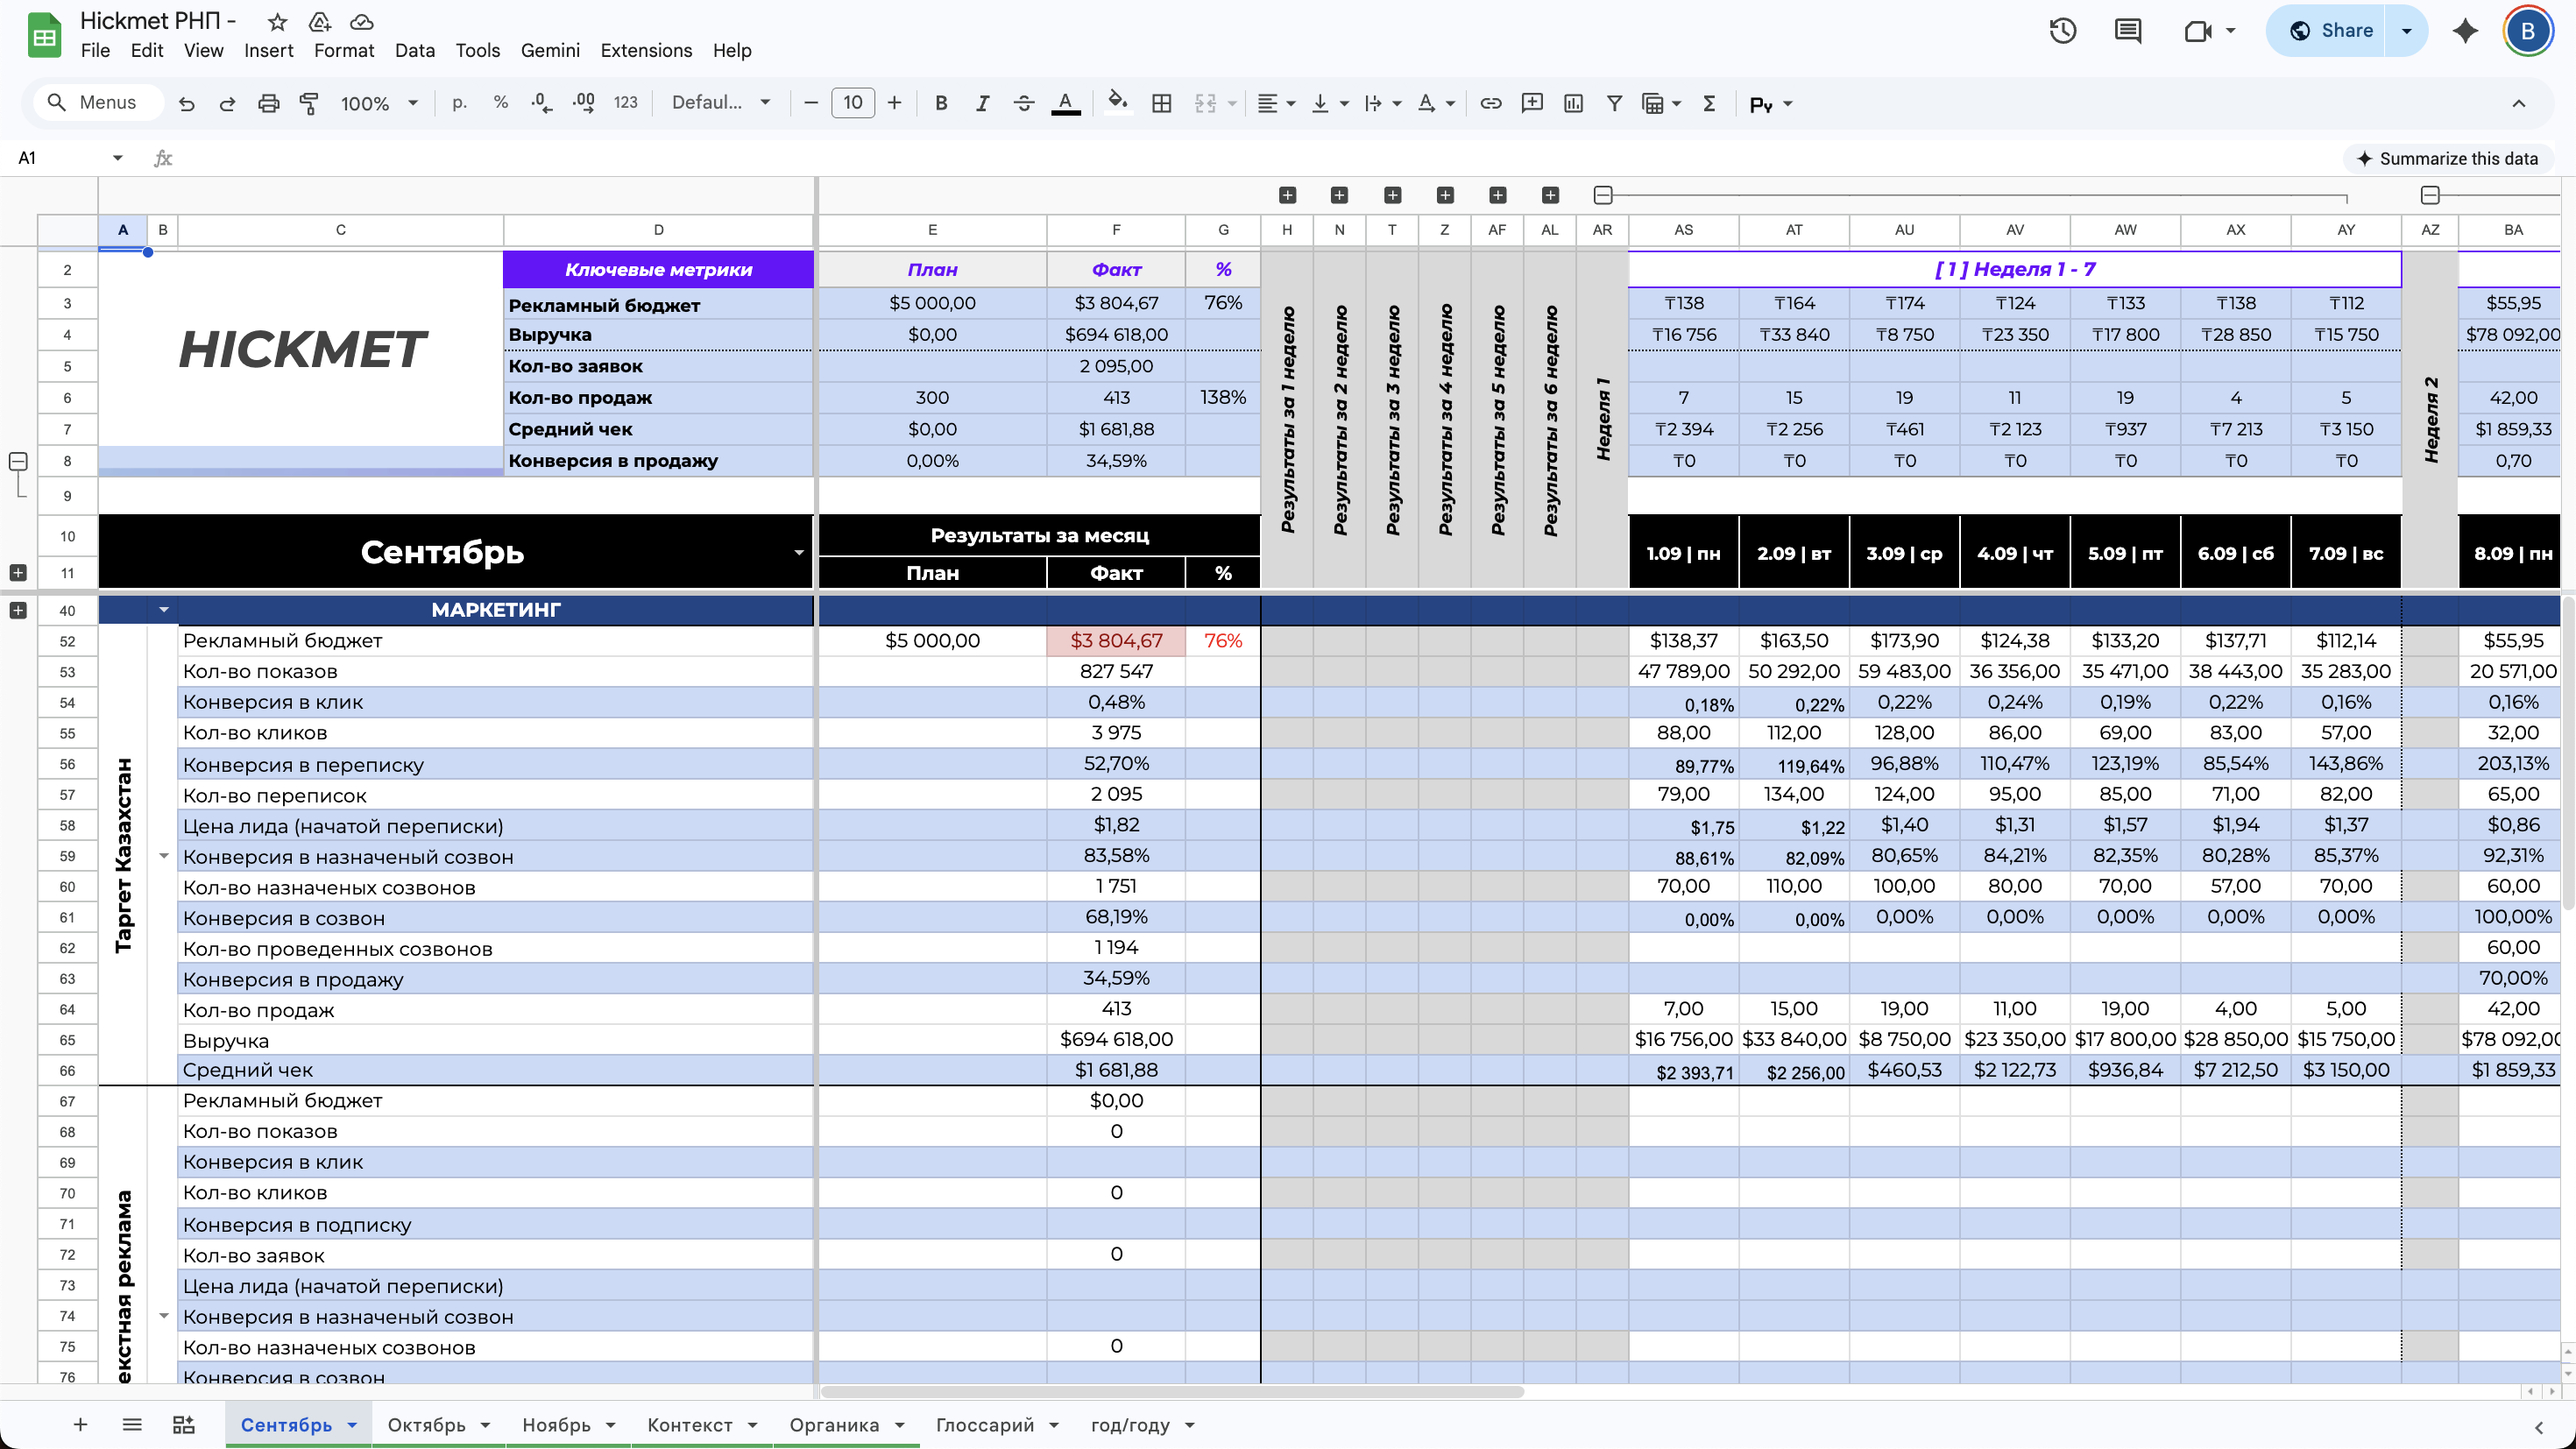Open the Сентябрь month dropdown in cell
The height and width of the screenshot is (1449, 2576).
click(x=799, y=552)
